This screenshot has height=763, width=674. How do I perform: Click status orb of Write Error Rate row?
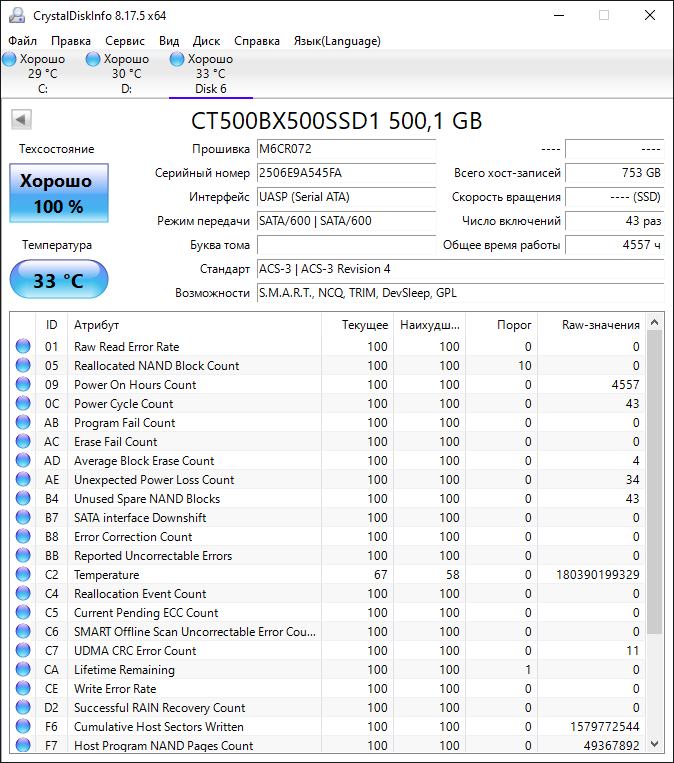(23, 688)
